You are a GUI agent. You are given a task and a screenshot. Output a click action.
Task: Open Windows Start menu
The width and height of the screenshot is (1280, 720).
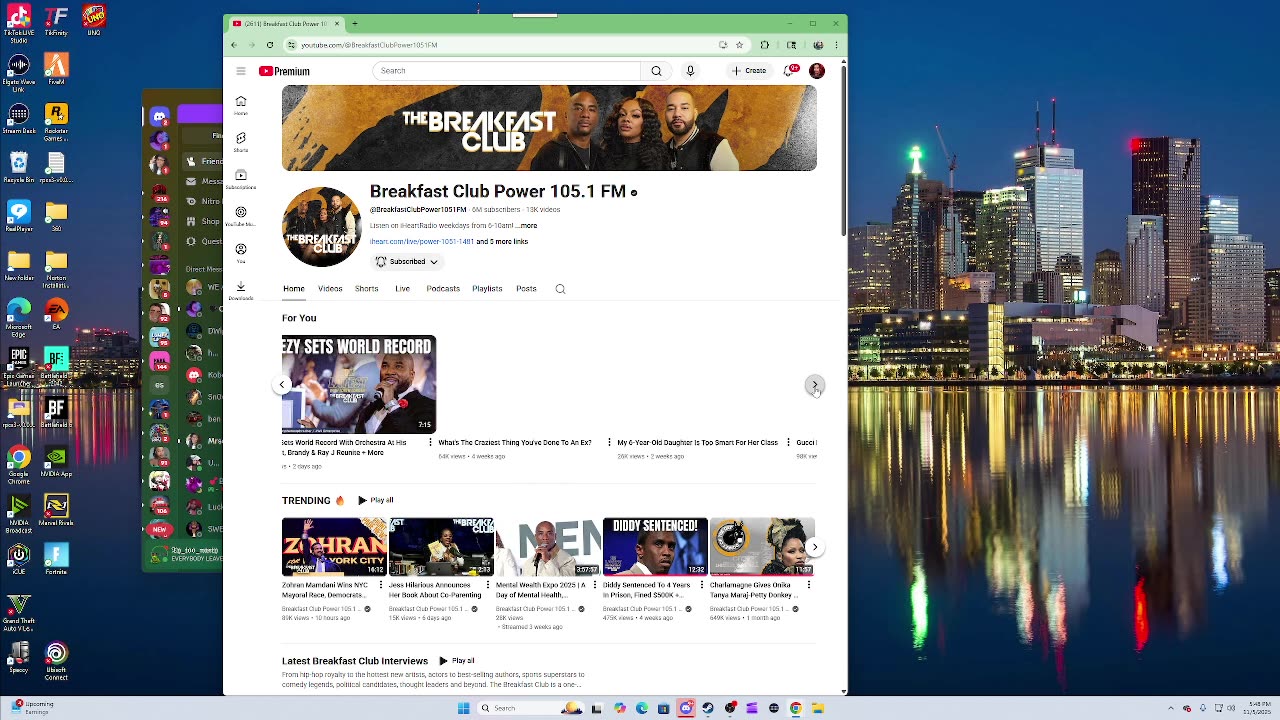pyautogui.click(x=463, y=708)
